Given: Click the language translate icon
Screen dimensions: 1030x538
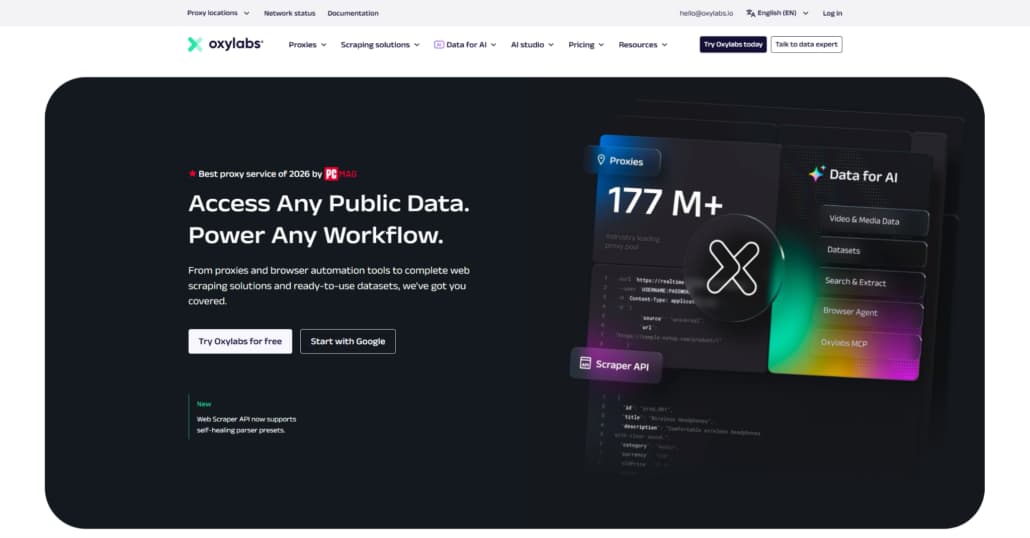Looking at the screenshot, I should [750, 13].
